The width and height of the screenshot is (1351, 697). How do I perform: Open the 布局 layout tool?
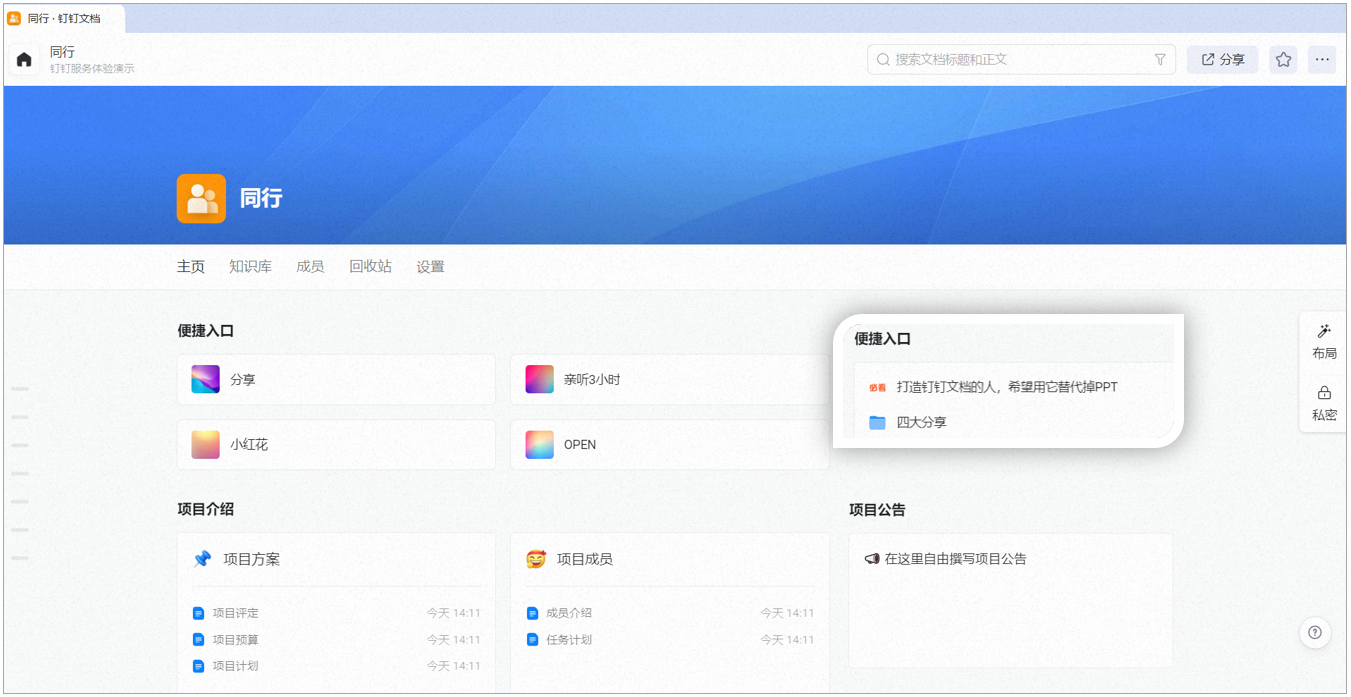(1324, 342)
